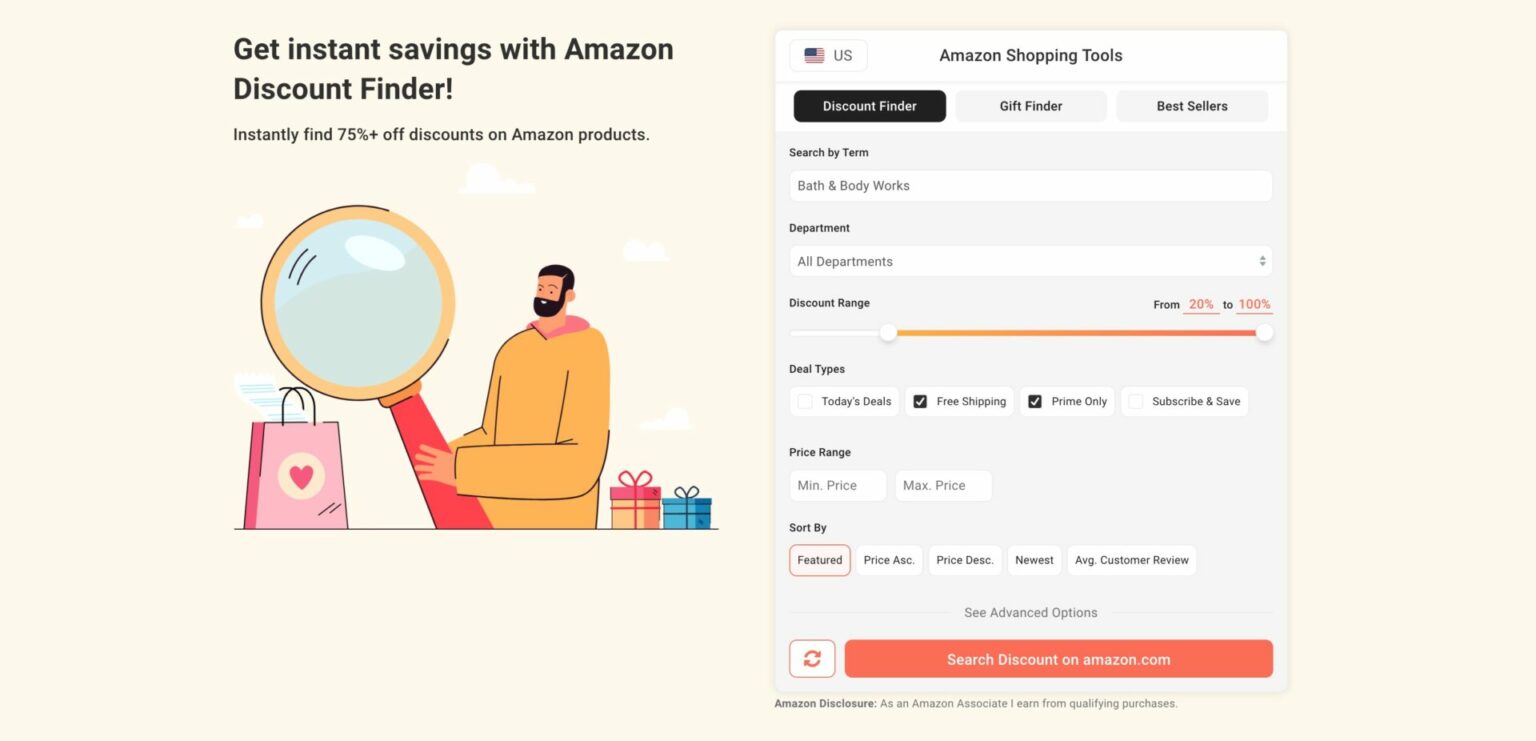This screenshot has height=741, width=1536.
Task: Switch to the Best Sellers tab
Action: [x=1192, y=106]
